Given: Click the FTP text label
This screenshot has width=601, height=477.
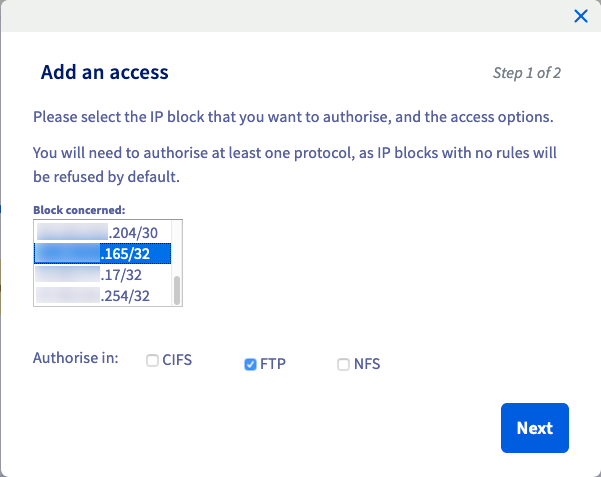Looking at the screenshot, I should tap(273, 364).
